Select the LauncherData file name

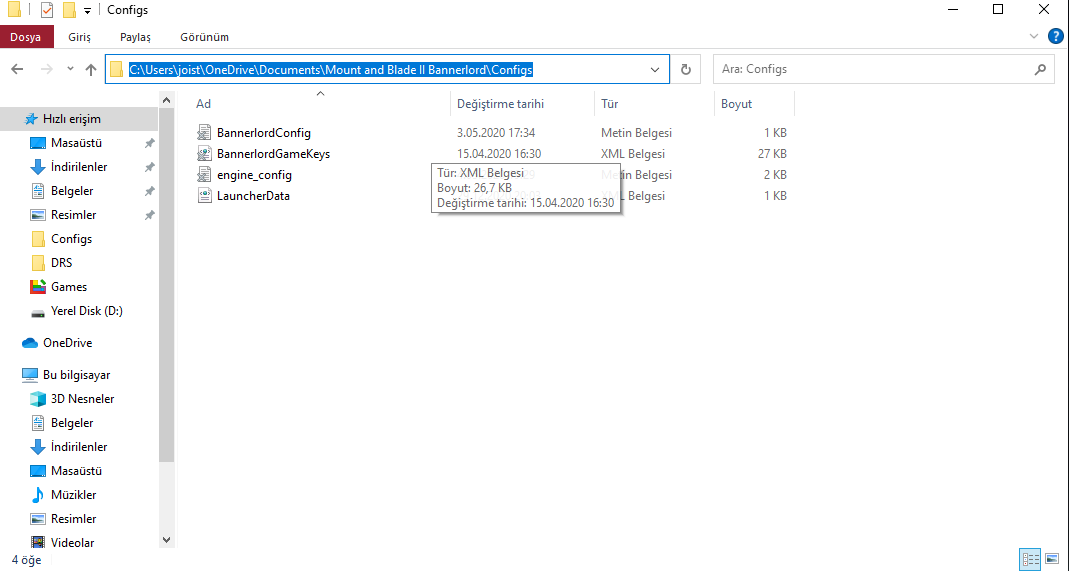tap(253, 196)
